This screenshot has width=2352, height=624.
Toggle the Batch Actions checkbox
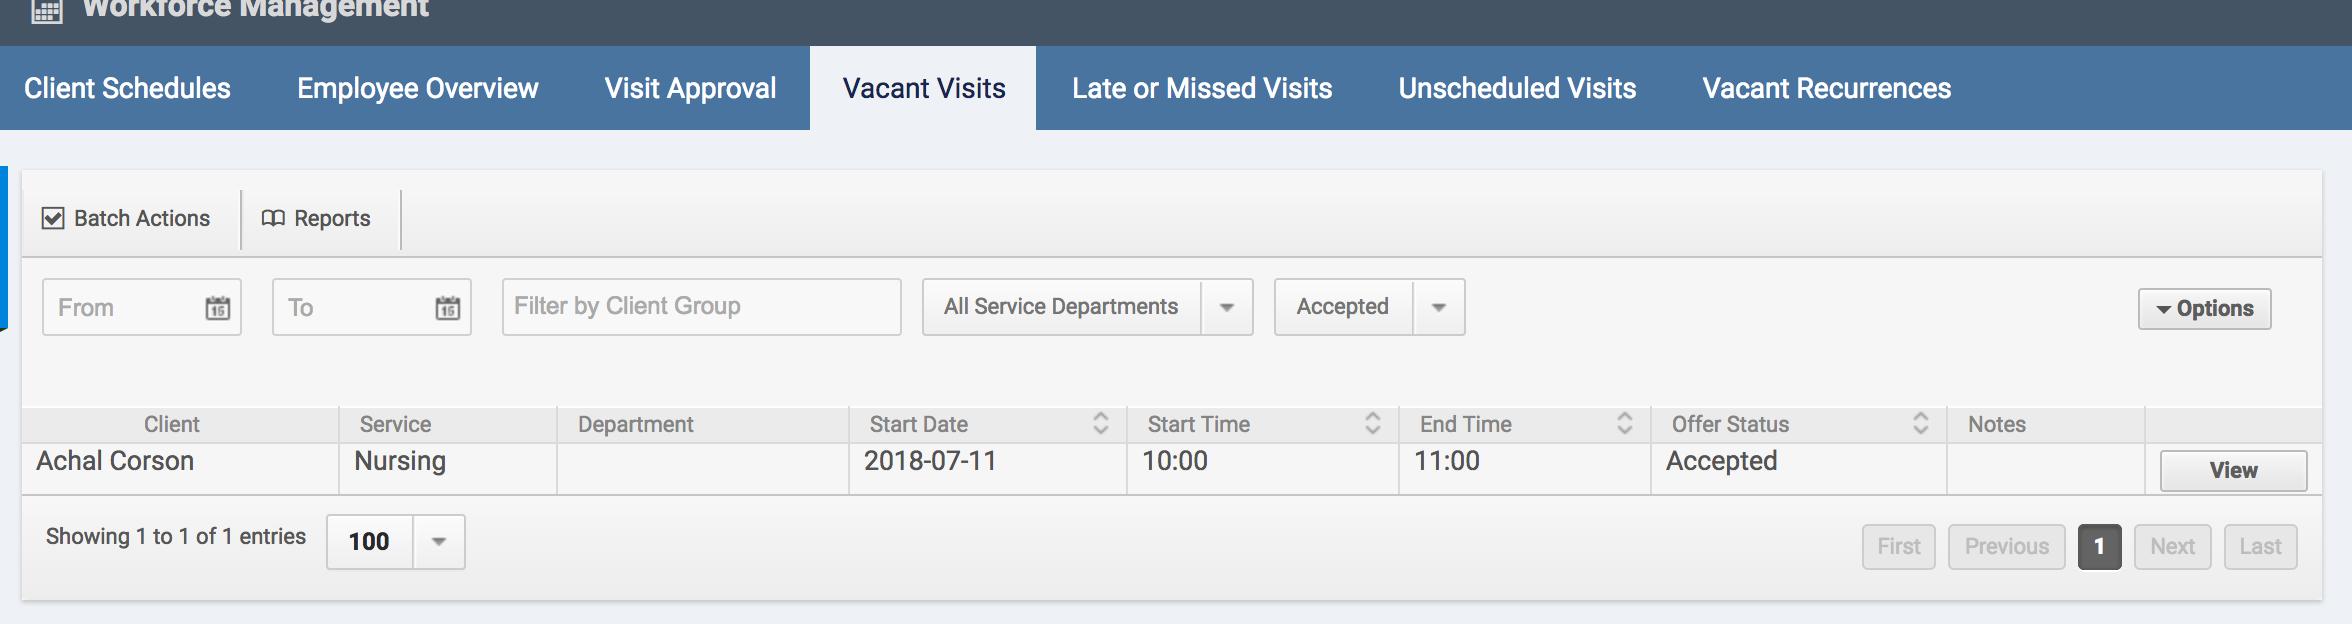tap(53, 218)
